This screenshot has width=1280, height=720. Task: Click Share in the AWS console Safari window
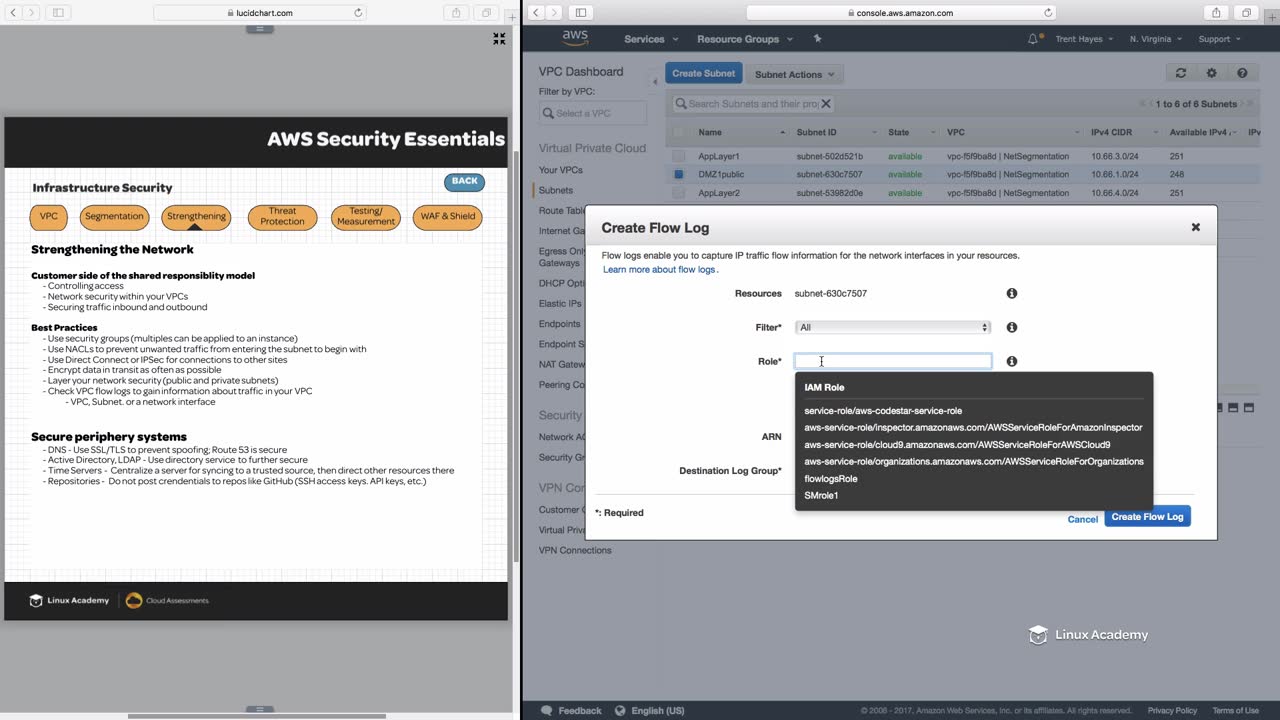1216,13
